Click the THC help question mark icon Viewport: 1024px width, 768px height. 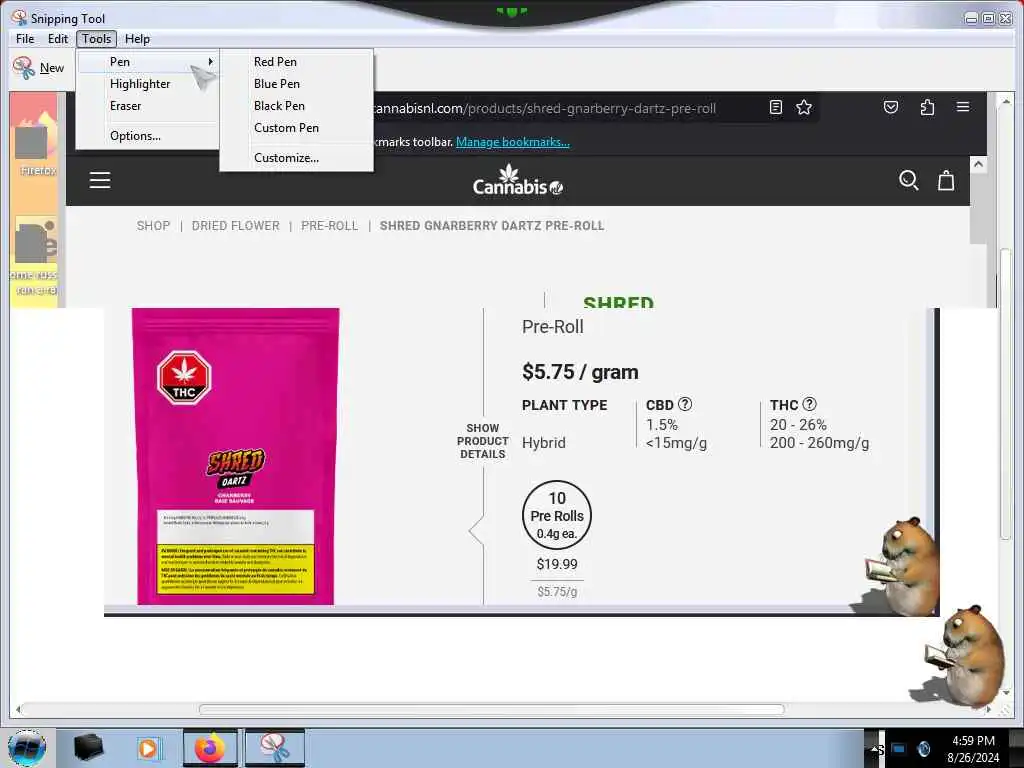809,404
